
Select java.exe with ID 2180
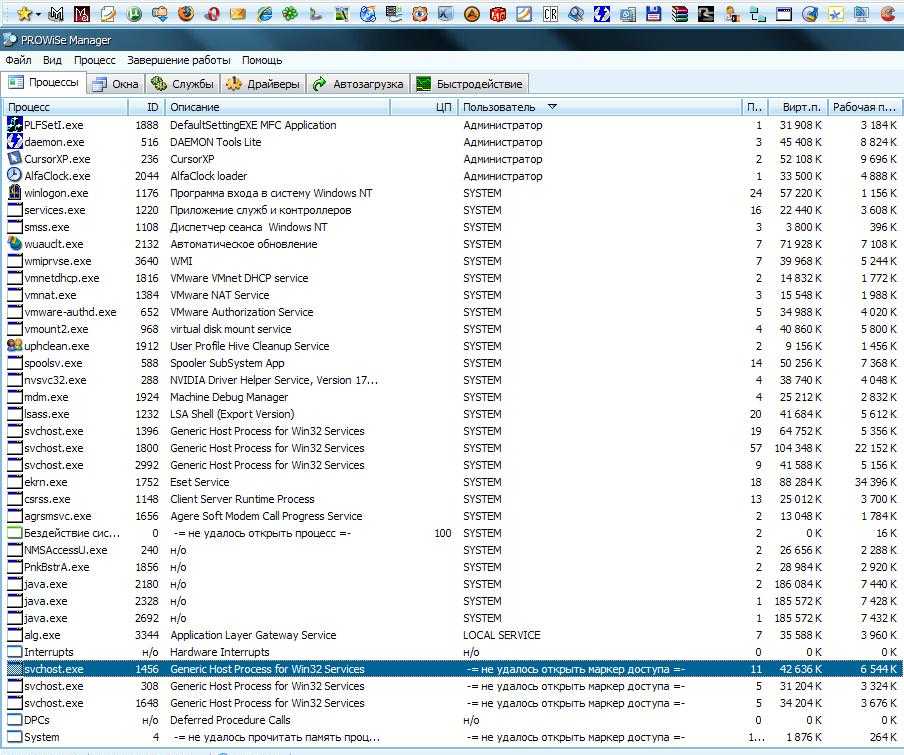(452, 584)
